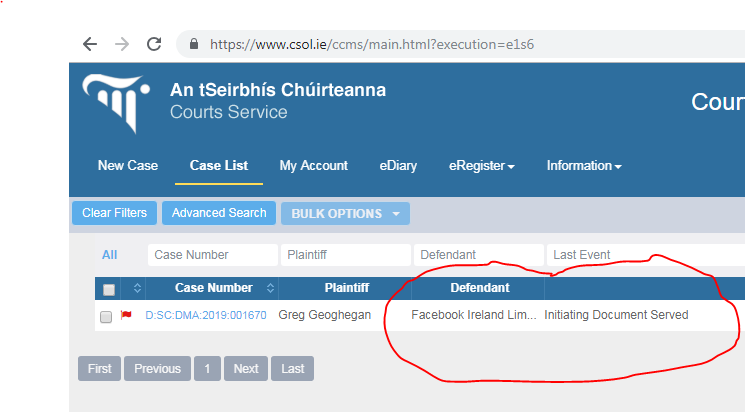The height and width of the screenshot is (412, 745).
Task: Tick the select-all checkbox in table header
Action: pyautogui.click(x=109, y=289)
